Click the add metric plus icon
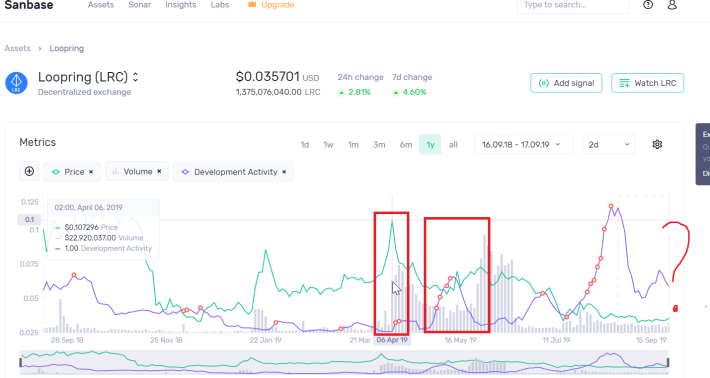710x378 pixels. pyautogui.click(x=29, y=172)
